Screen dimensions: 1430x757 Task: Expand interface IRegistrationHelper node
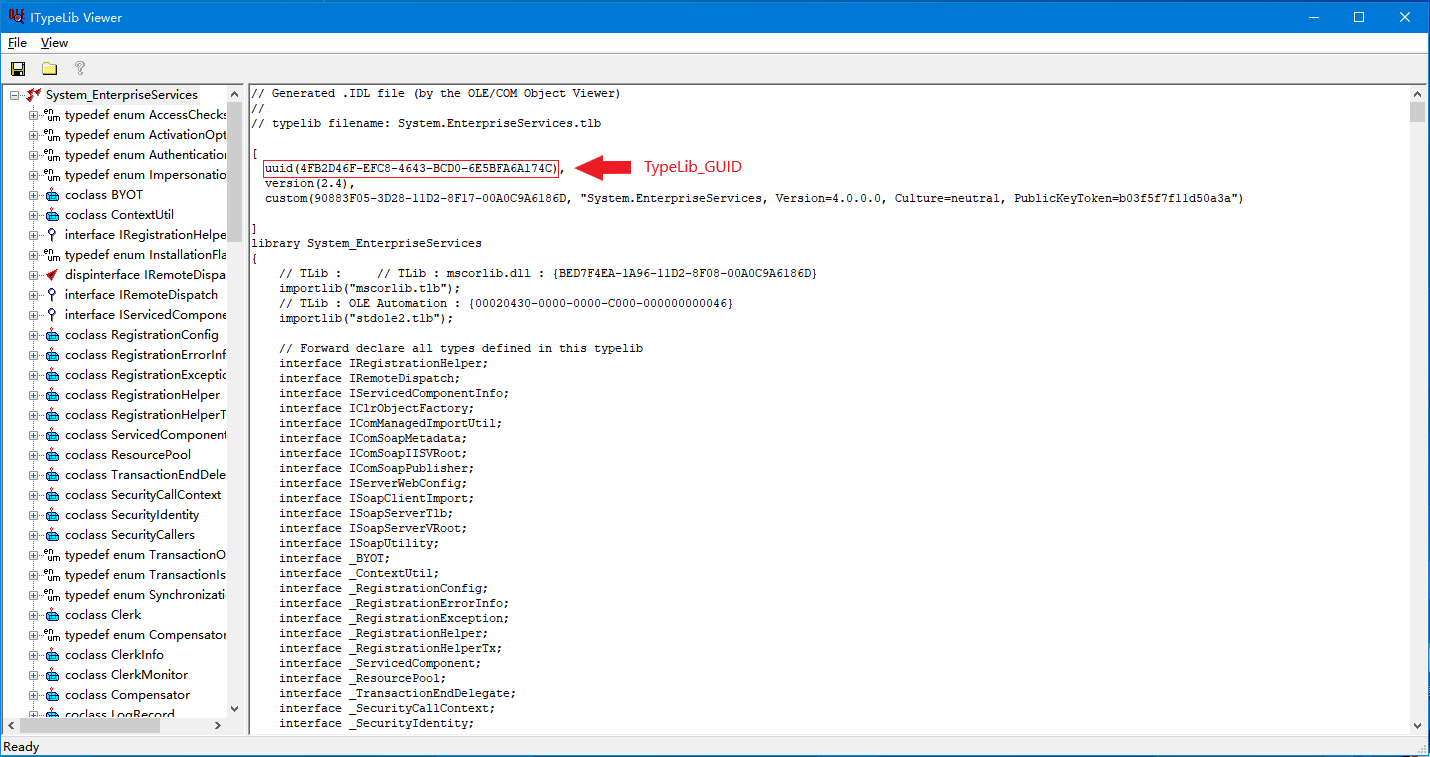coord(33,235)
